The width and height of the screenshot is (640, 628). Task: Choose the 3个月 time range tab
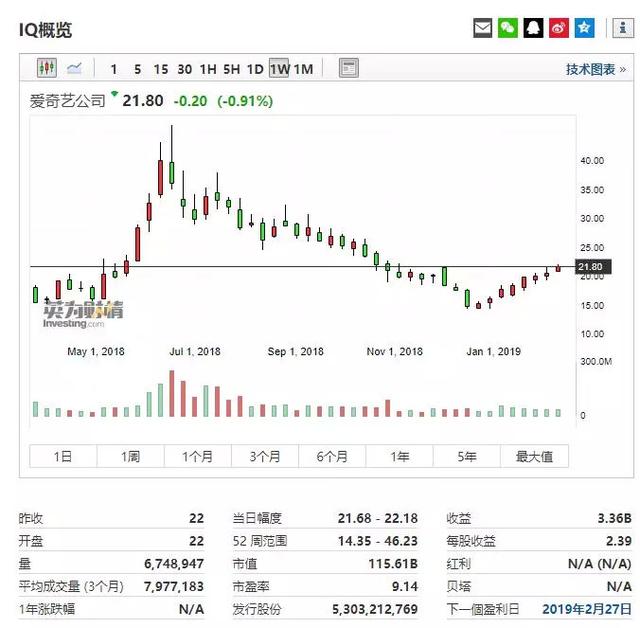click(x=265, y=456)
